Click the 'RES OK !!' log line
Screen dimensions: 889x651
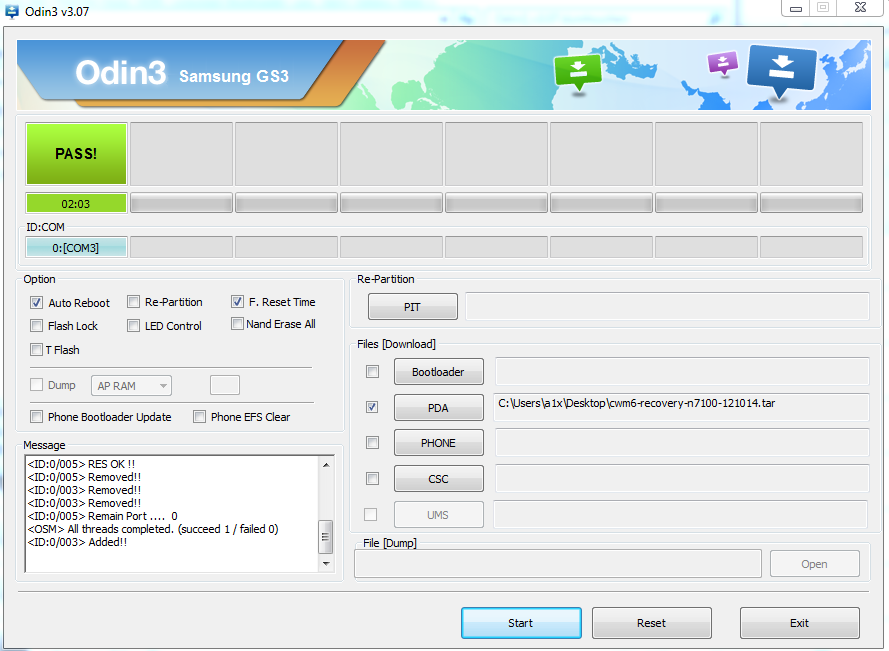[x=82, y=464]
